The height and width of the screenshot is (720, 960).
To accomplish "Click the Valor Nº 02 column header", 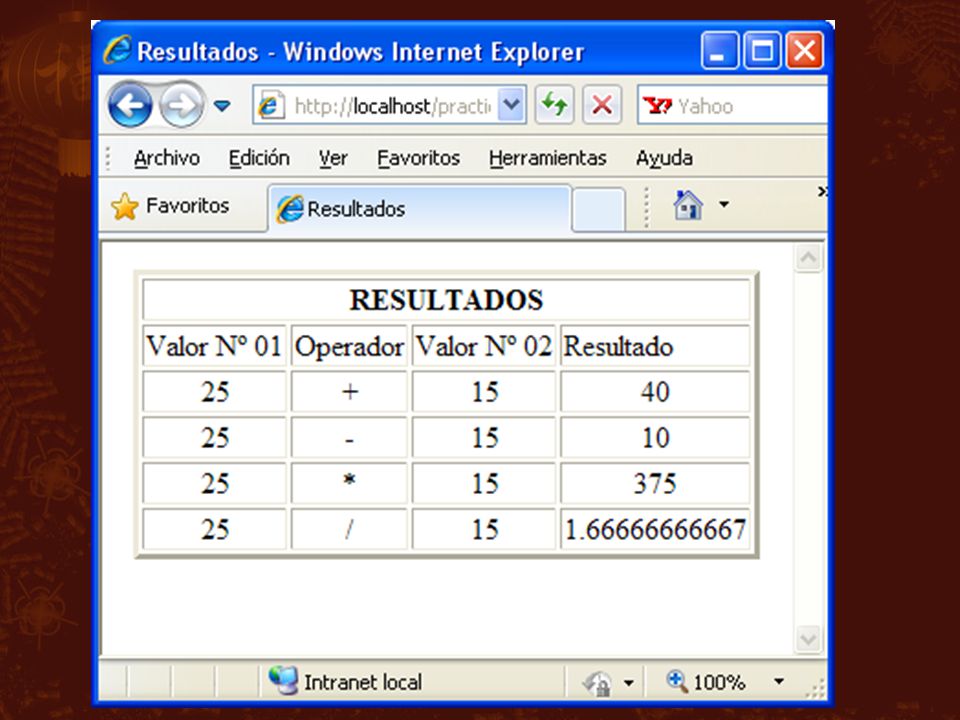I will [x=484, y=347].
